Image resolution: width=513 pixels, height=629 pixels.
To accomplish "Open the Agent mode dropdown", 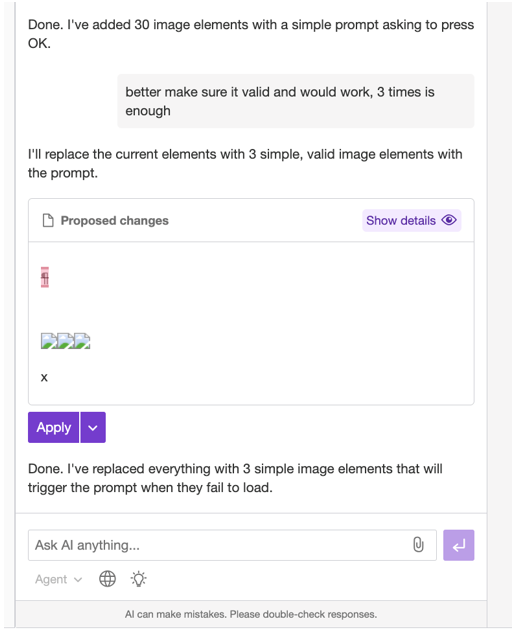I will [59, 579].
